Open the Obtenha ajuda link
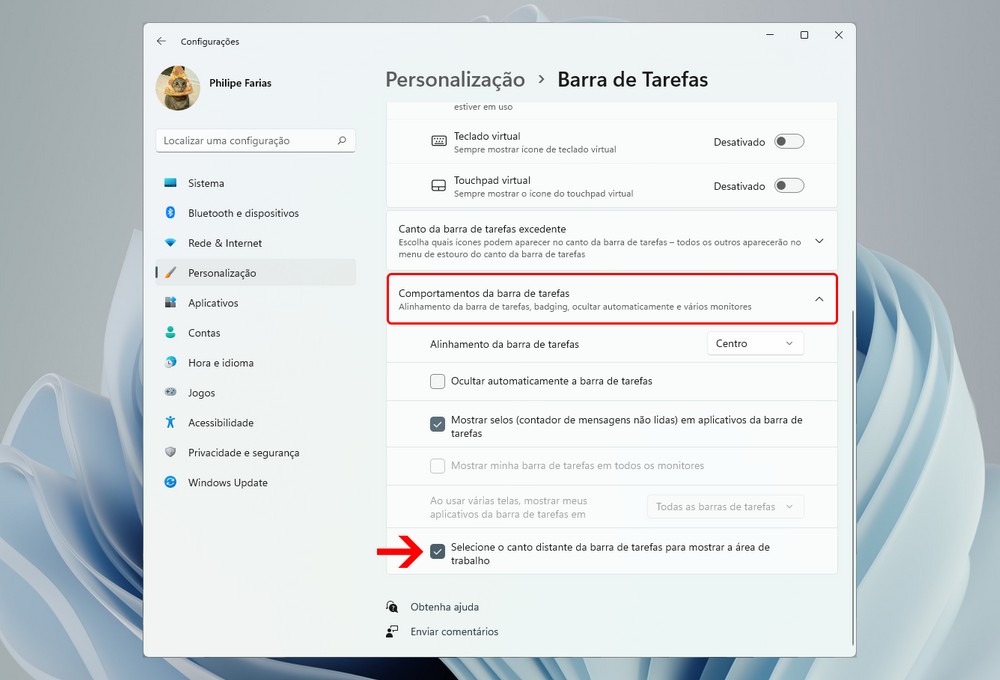Viewport: 1000px width, 680px height. click(x=444, y=607)
